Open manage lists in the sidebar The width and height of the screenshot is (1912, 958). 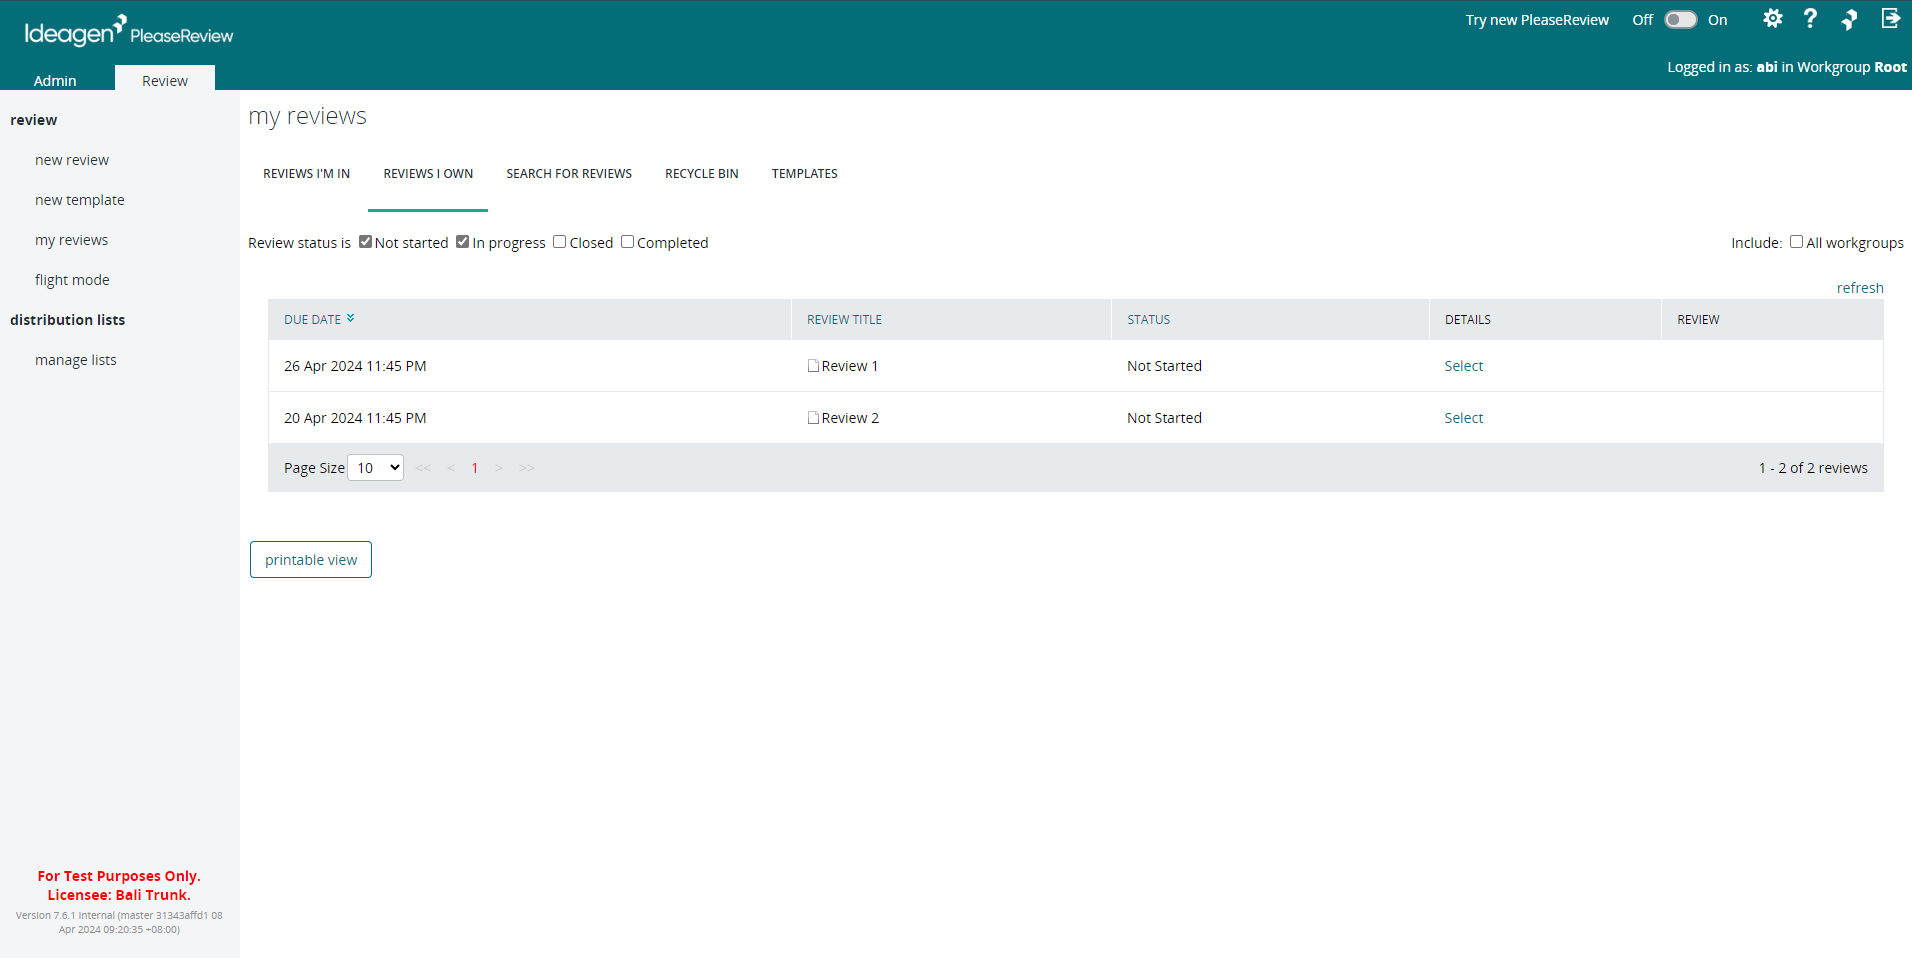point(76,360)
